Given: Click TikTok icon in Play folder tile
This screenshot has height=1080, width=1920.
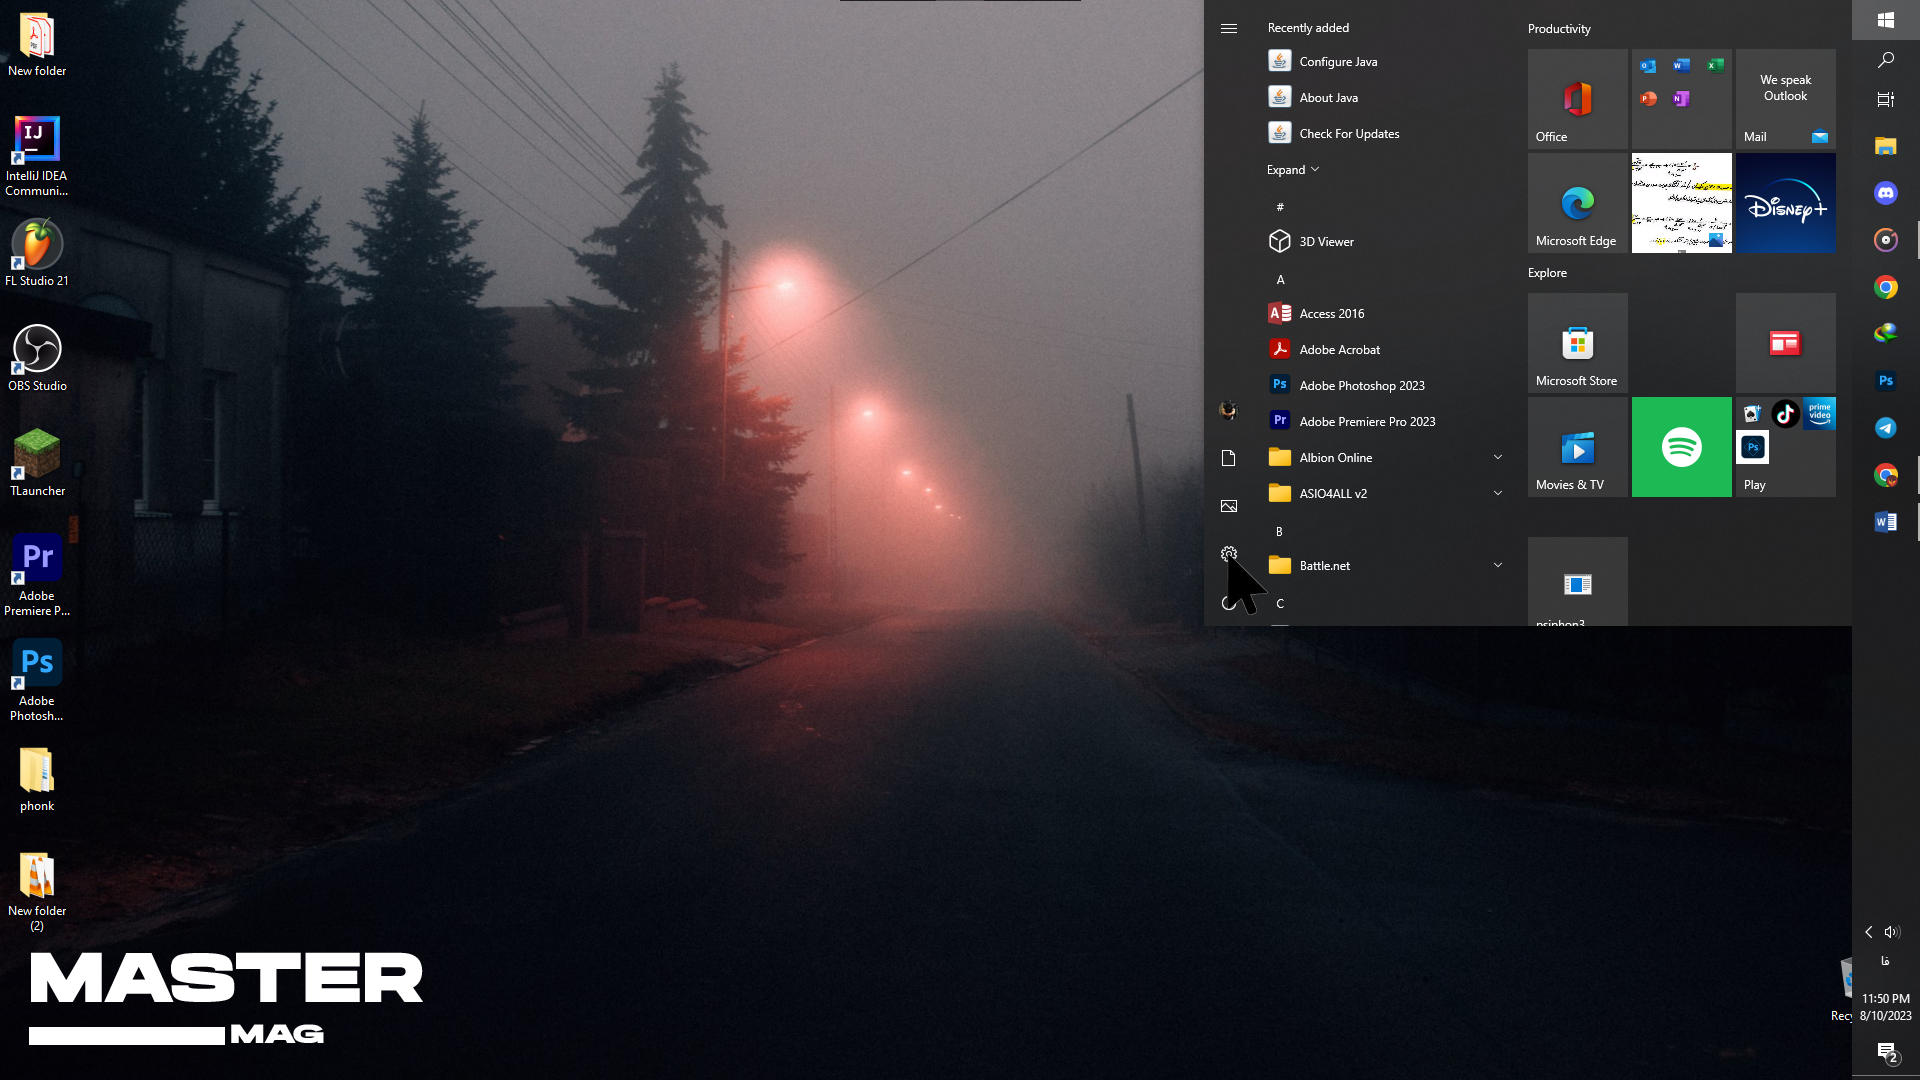Looking at the screenshot, I should pyautogui.click(x=1785, y=414).
